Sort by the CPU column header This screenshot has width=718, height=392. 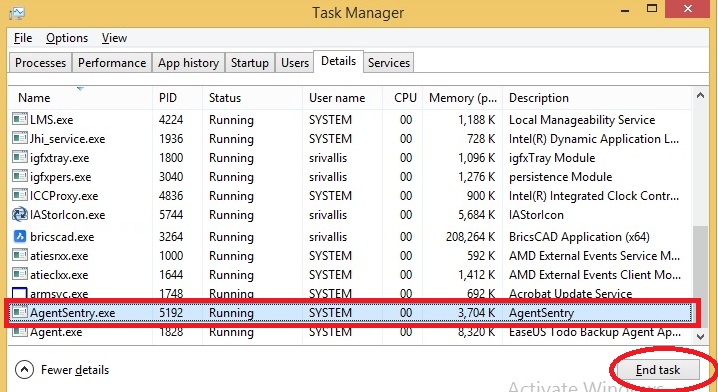(x=403, y=98)
